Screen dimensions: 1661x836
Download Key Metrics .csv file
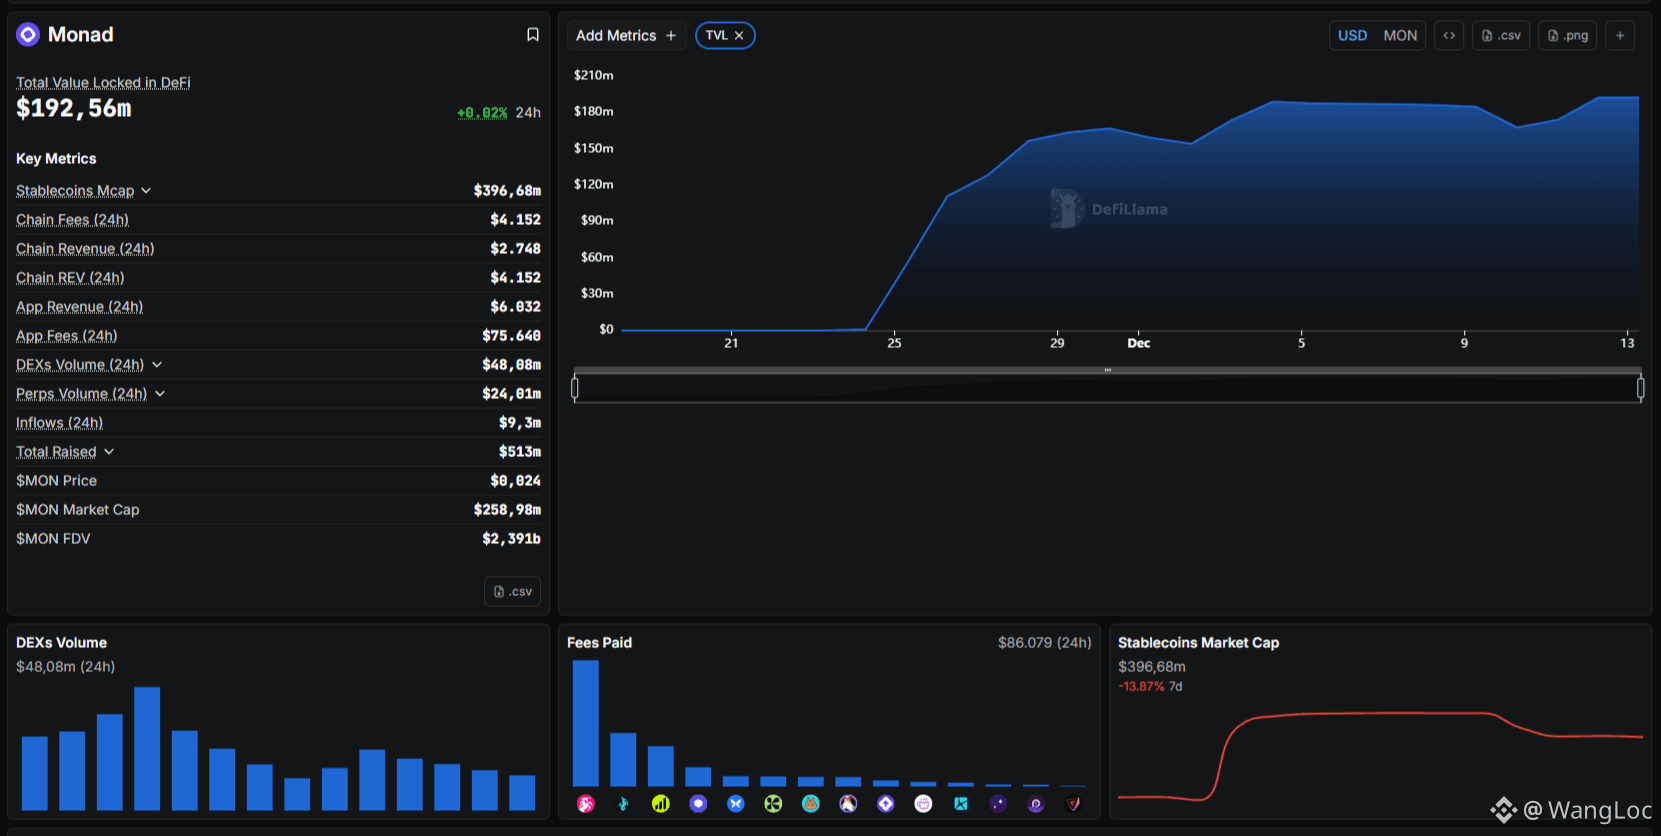click(x=513, y=592)
